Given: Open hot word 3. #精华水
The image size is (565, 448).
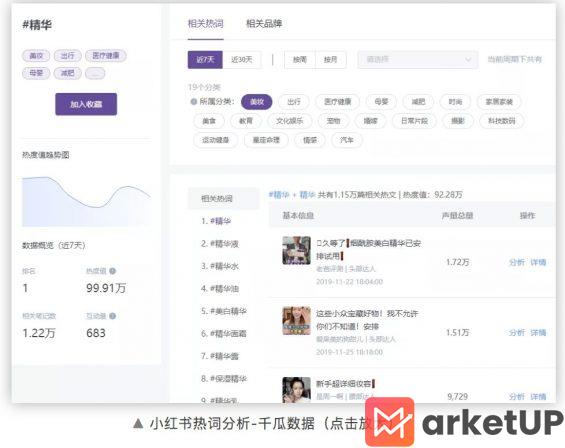Looking at the screenshot, I should 220,266.
